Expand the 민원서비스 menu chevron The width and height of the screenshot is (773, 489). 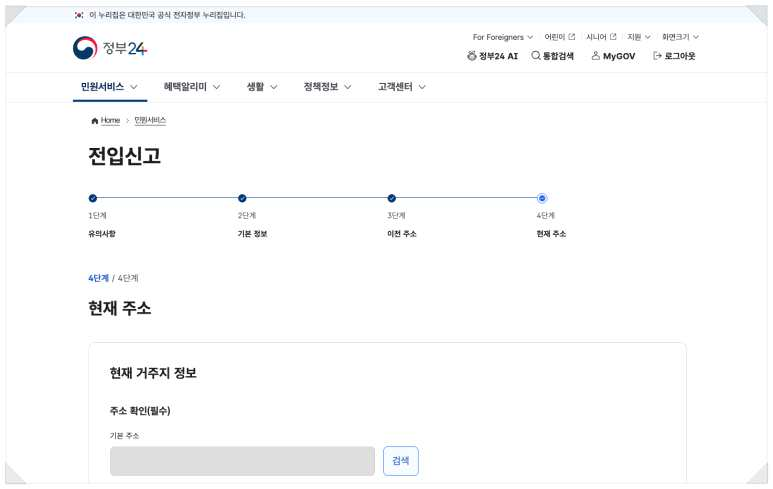point(134,87)
